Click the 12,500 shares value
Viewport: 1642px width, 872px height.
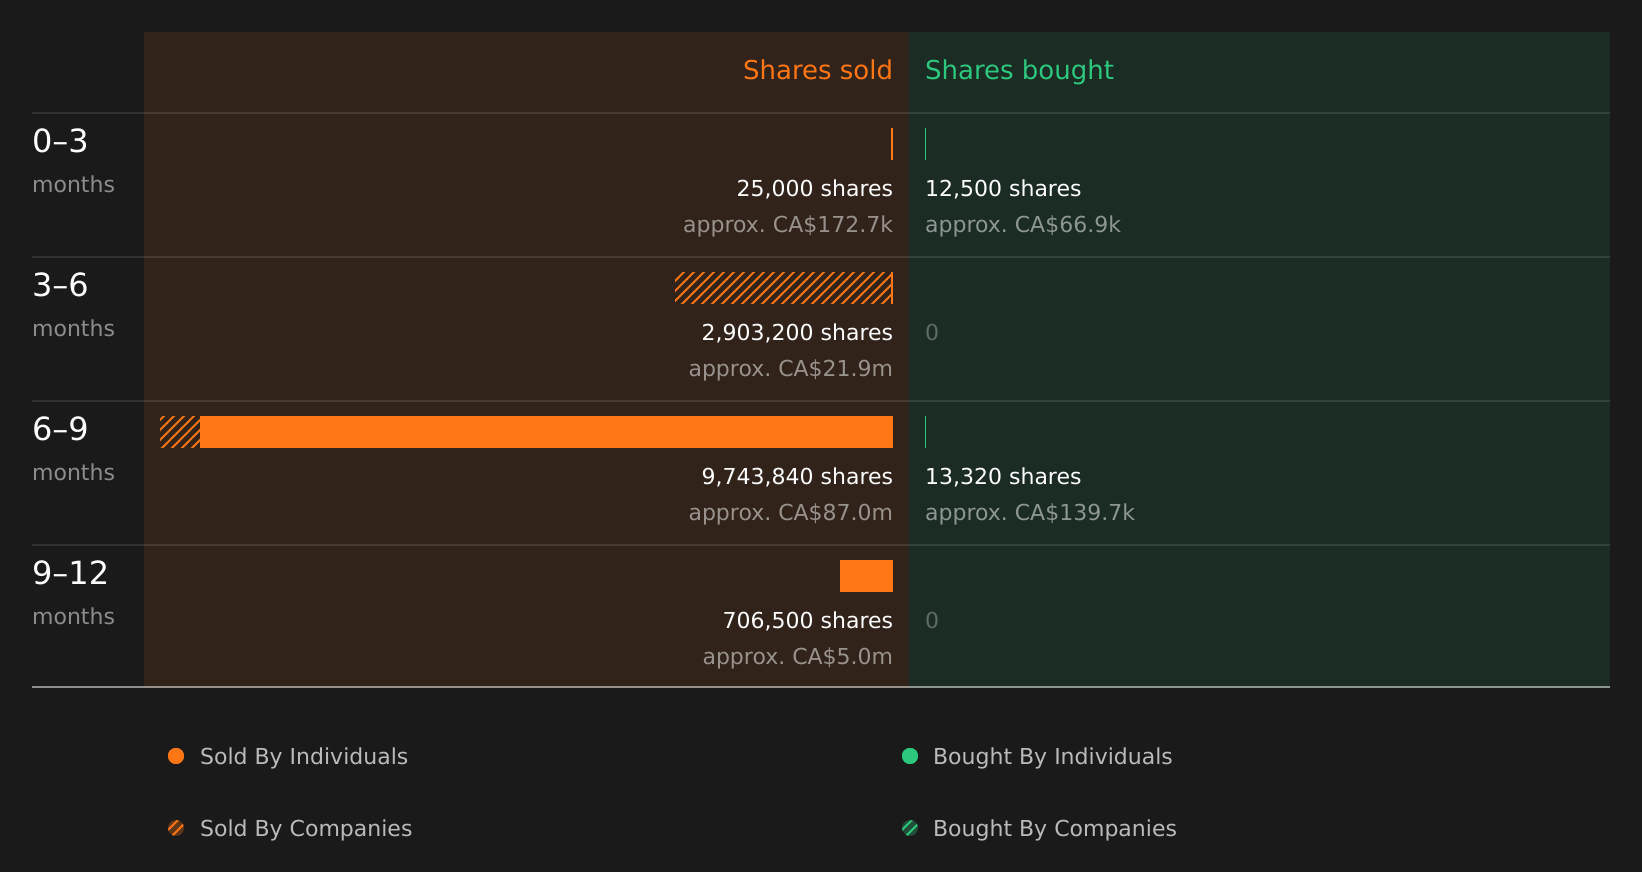(x=1003, y=189)
